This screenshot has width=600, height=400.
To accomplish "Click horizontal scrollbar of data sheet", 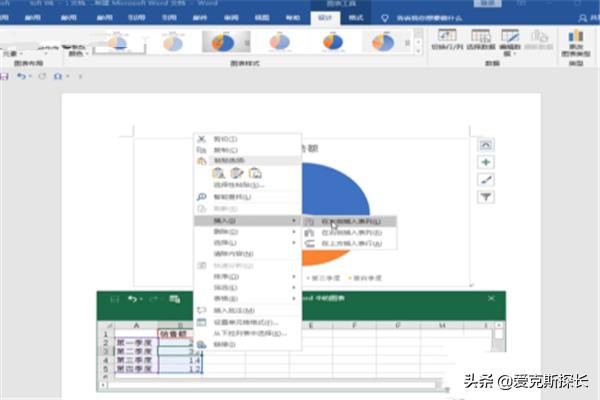I will 271,385.
